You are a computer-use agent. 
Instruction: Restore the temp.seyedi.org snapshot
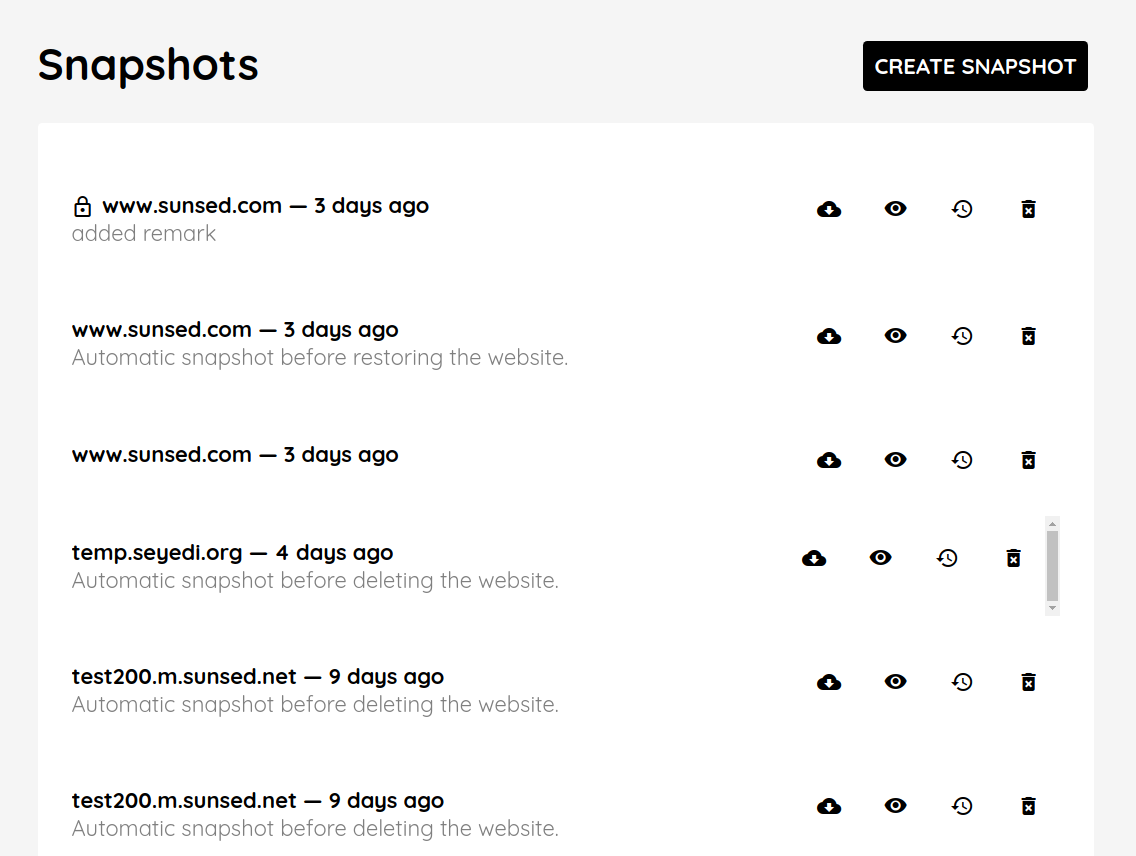coord(947,558)
